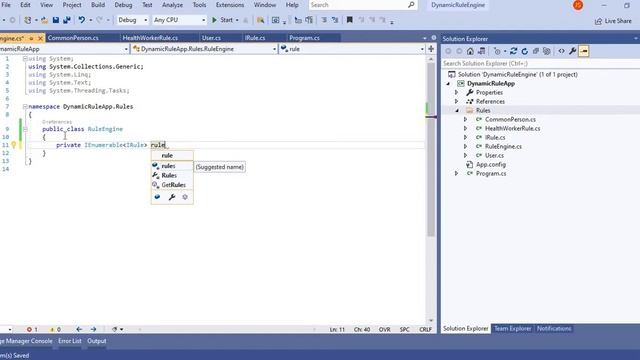This screenshot has height=360, width=640.
Task: Click the navigate backward arrow in status strip
Action: pos(79,329)
